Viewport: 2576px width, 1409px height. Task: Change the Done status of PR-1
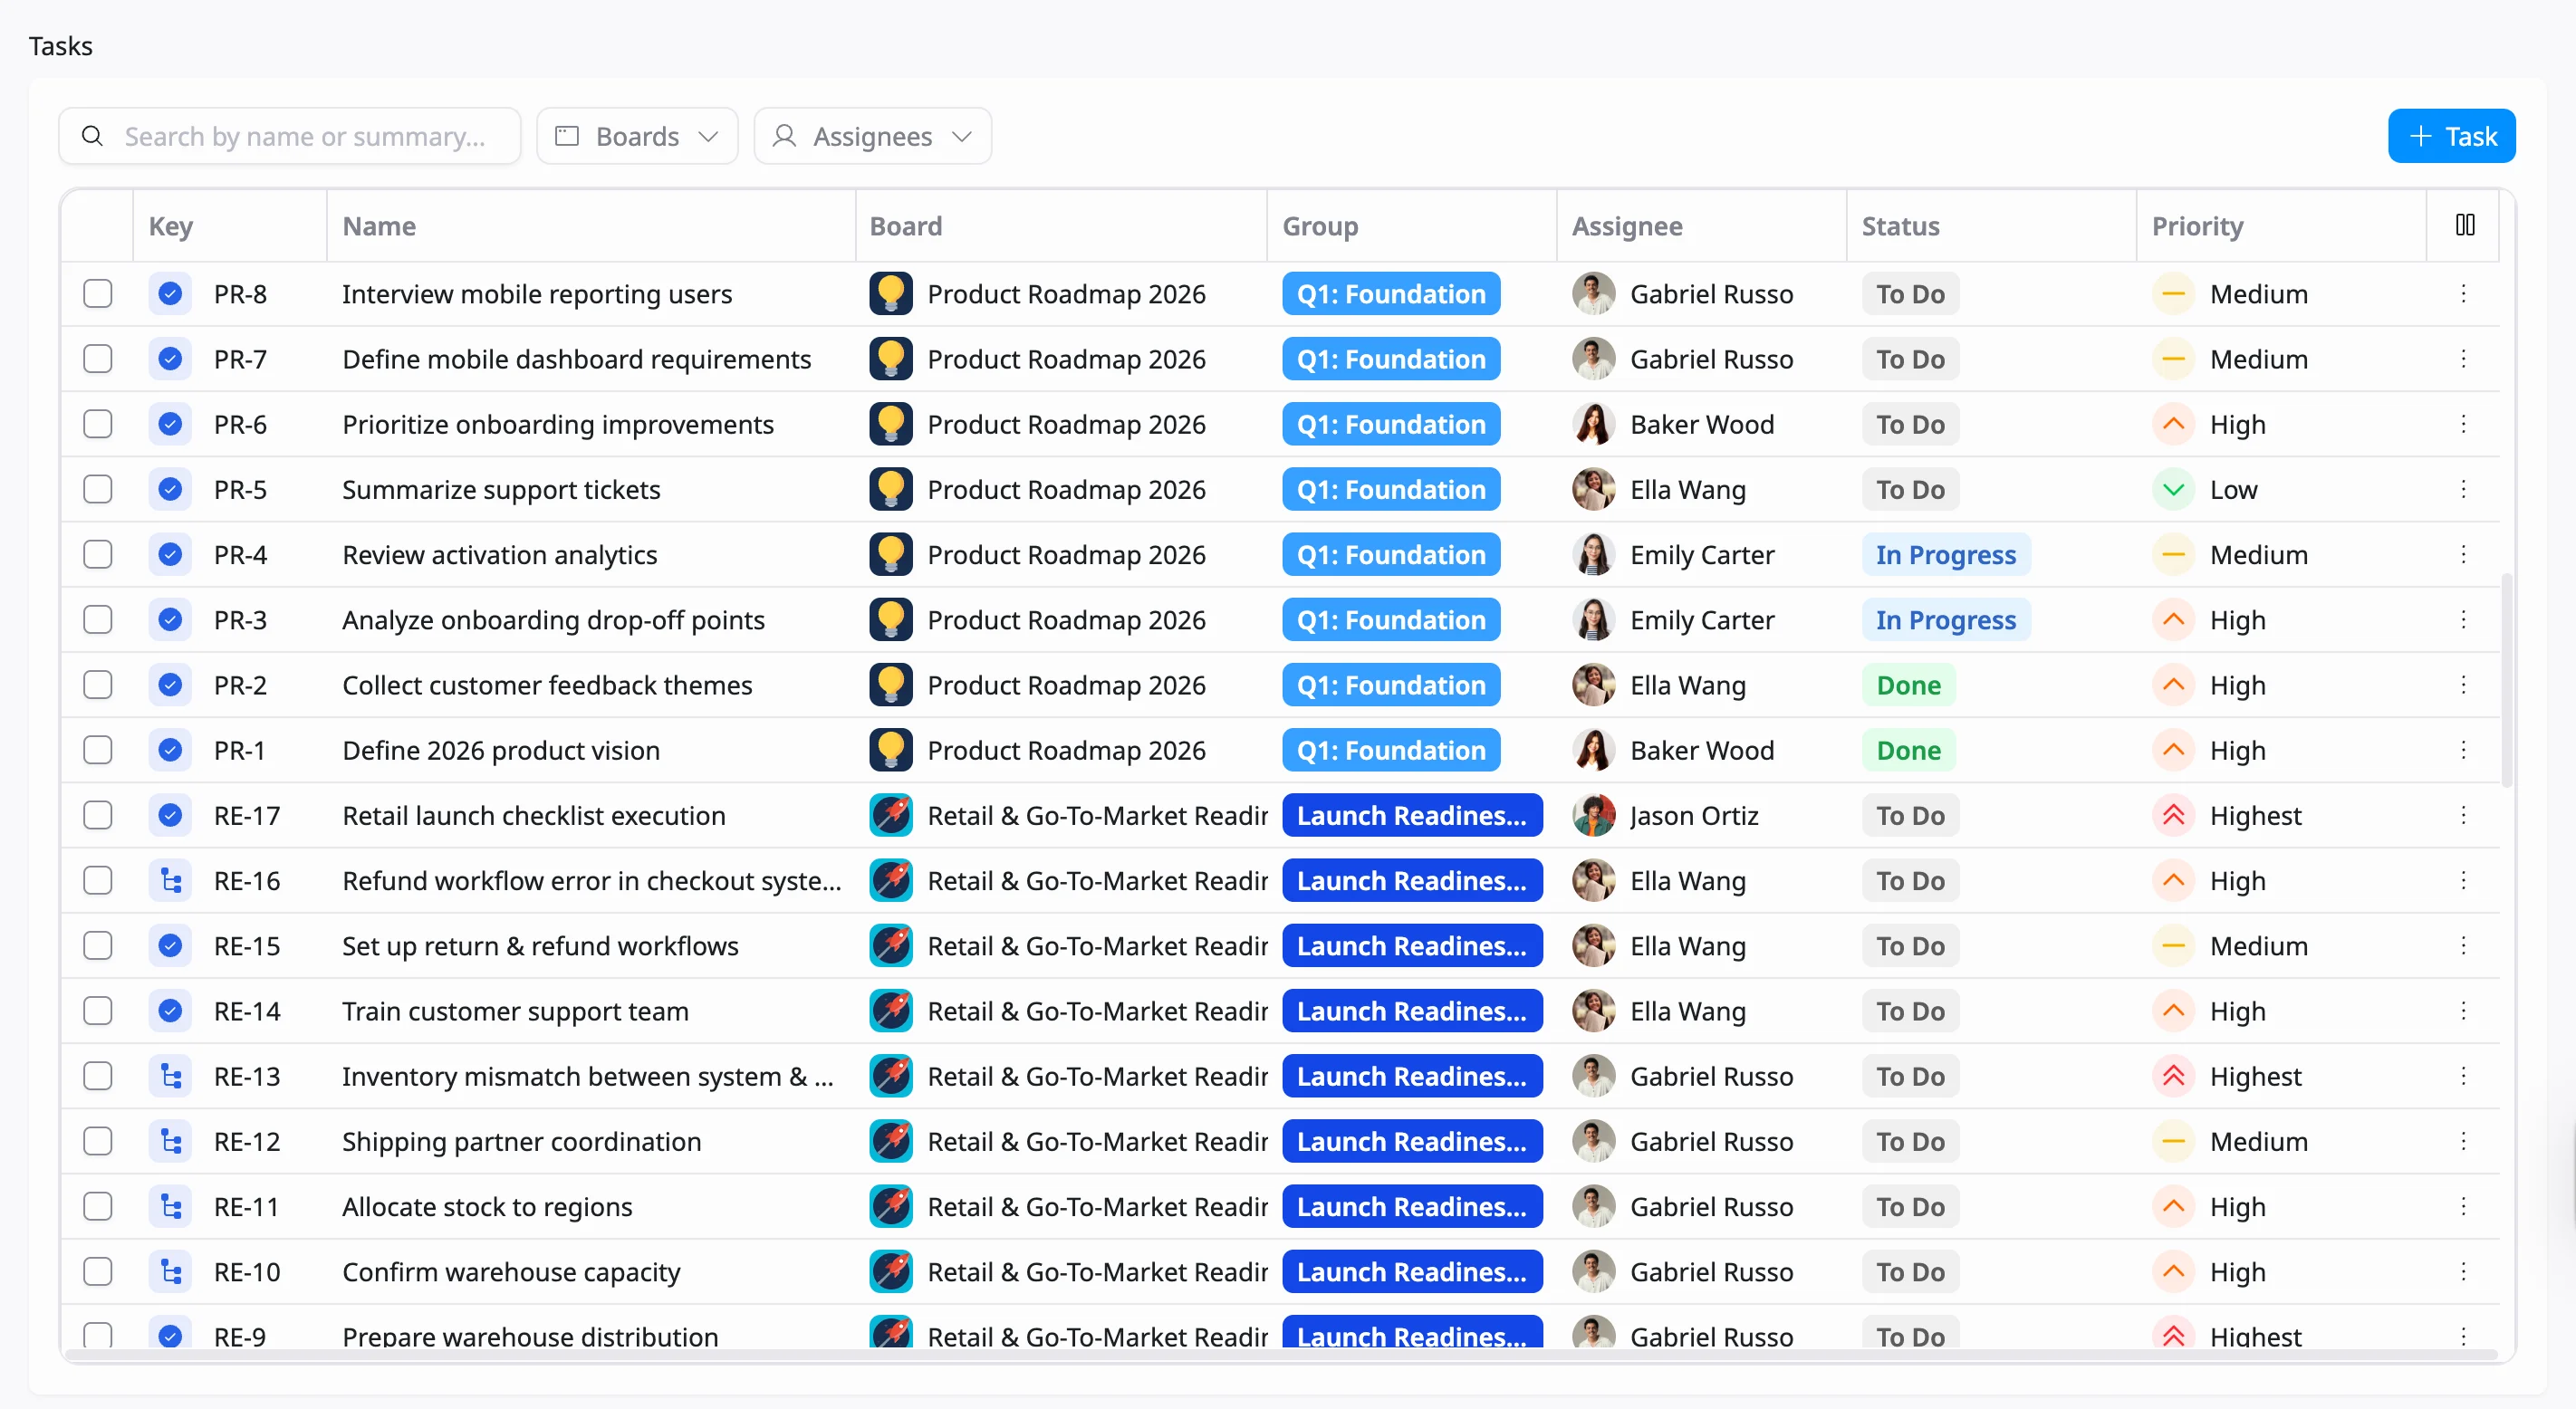tap(1908, 750)
